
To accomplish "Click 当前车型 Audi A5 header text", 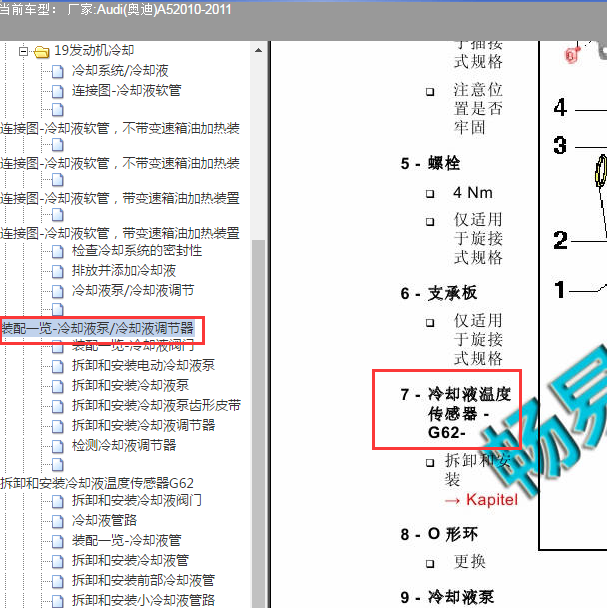I will [116, 9].
